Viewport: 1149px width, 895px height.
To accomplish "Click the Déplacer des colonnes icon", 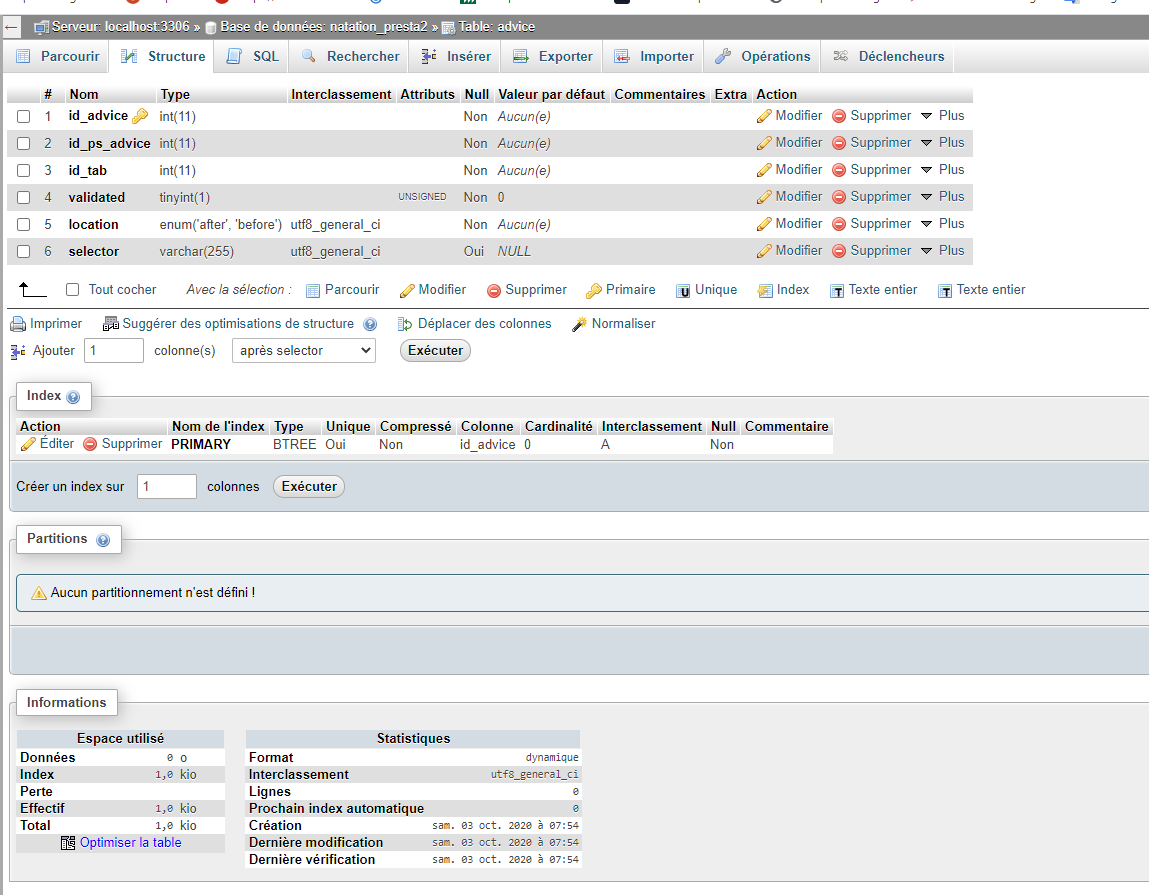I will [404, 324].
